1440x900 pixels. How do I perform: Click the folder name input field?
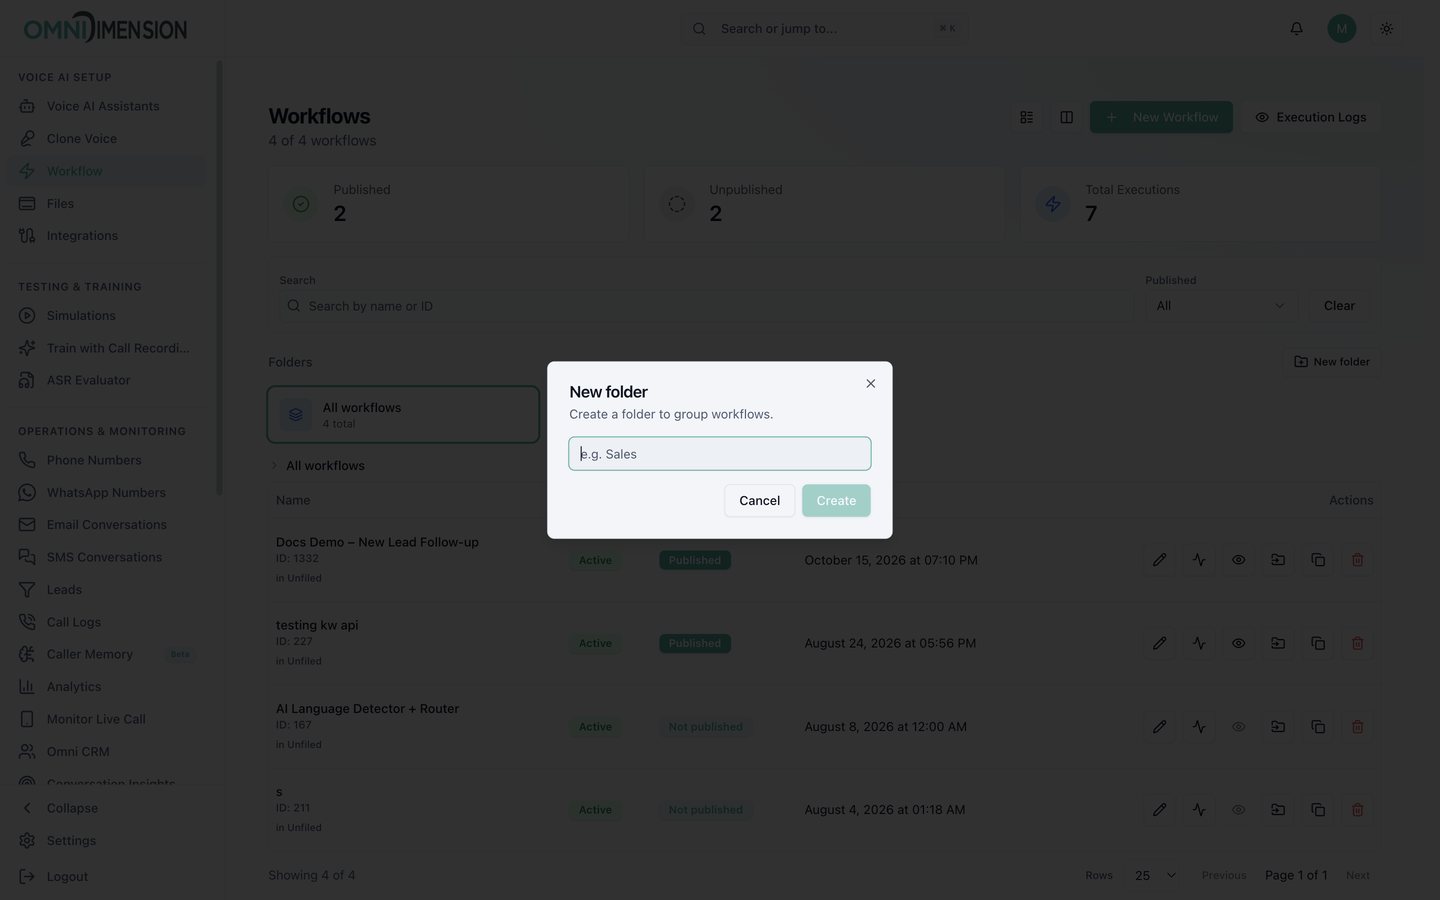pos(720,454)
